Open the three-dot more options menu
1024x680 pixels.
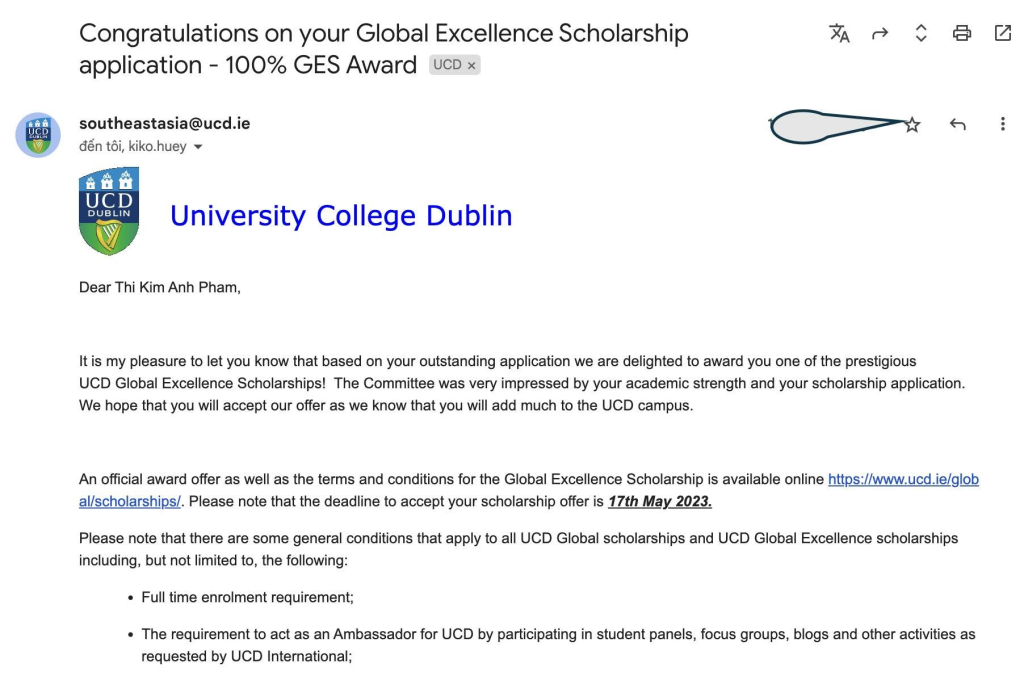pos(1002,124)
